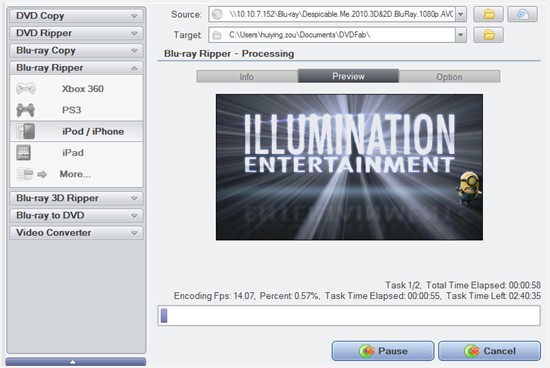The width and height of the screenshot is (550, 368).
Task: Expand the Blu-ray 3D Ripper section
Action: (x=76, y=198)
